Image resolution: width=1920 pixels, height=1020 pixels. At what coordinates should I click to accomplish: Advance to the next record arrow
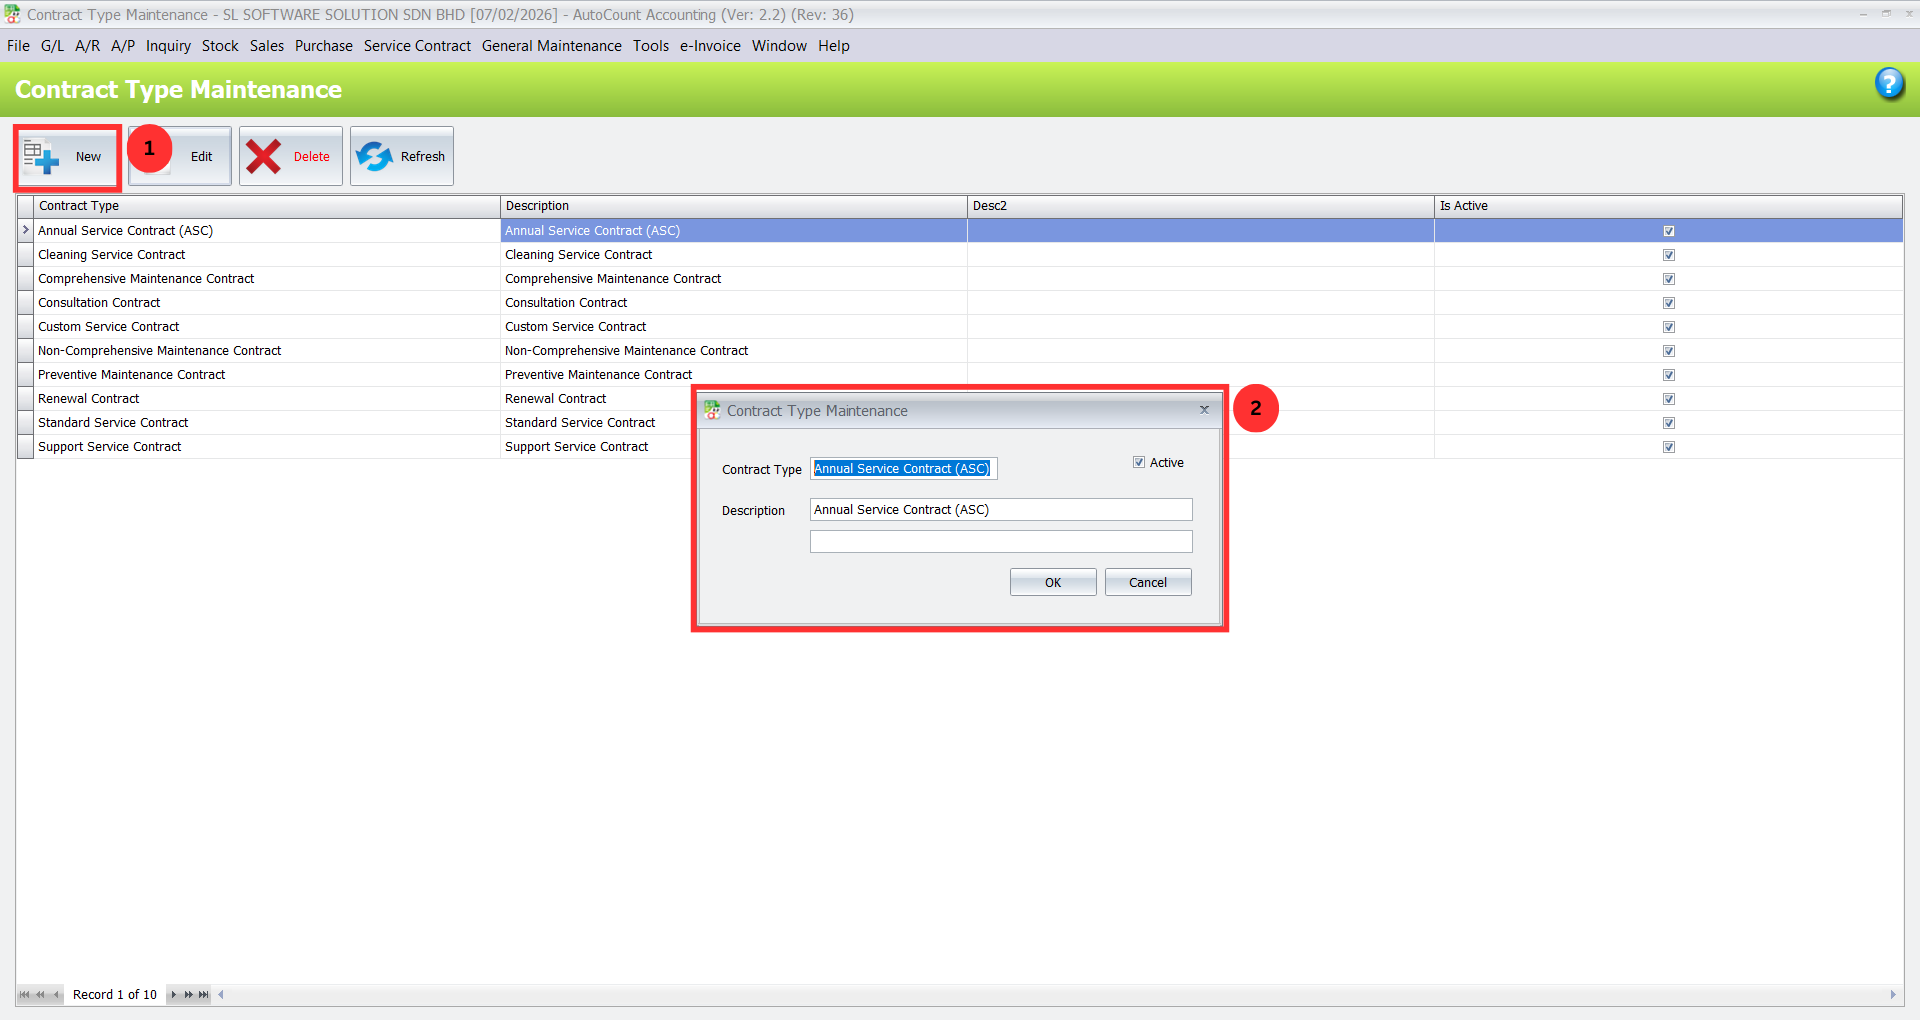(173, 994)
